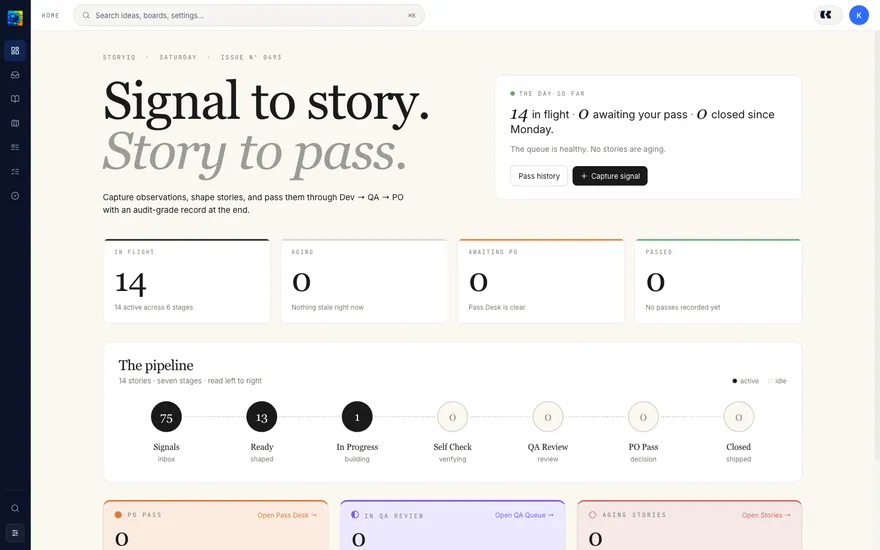Open the inbox tray icon in sidebar
Image resolution: width=880 pixels, height=550 pixels.
(15, 75)
